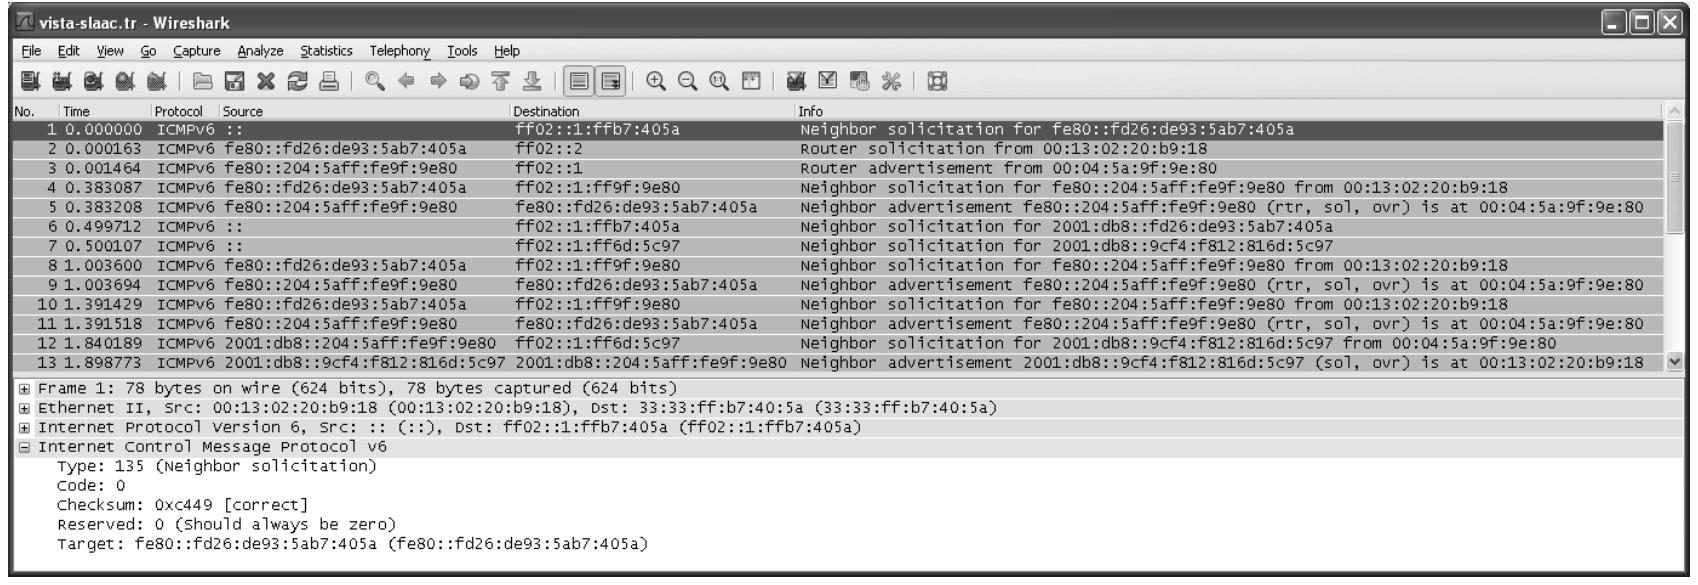Viewport: 1698px width, 585px height.
Task: Sort by Source column header
Action: (x=364, y=111)
